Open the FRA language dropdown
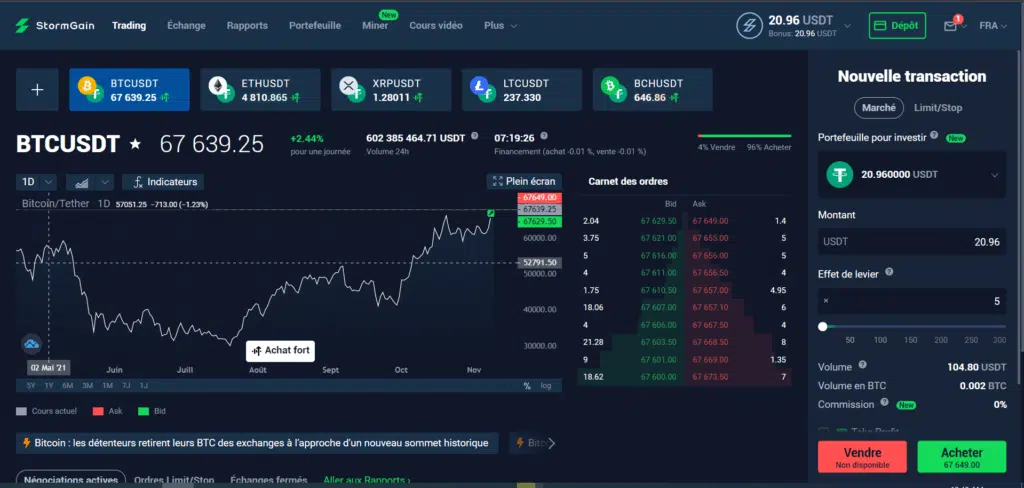The width and height of the screenshot is (1024, 488). coord(993,25)
